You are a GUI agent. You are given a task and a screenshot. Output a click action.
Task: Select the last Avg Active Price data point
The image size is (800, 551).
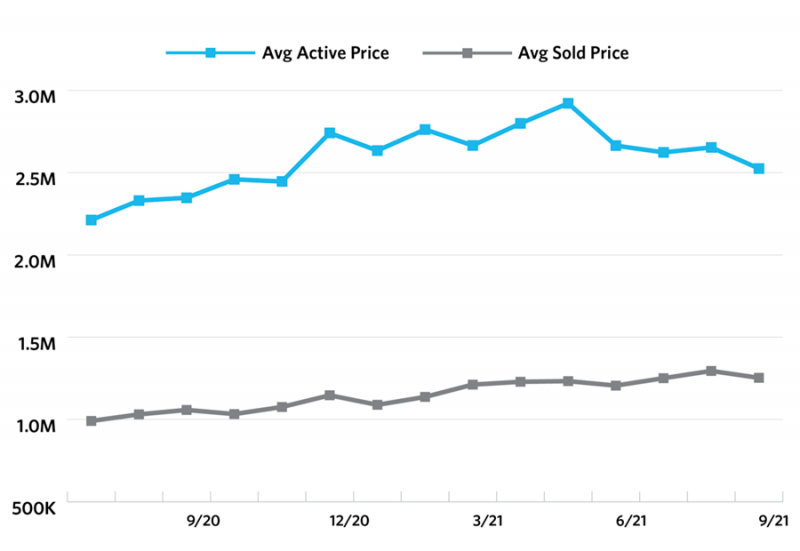click(759, 169)
